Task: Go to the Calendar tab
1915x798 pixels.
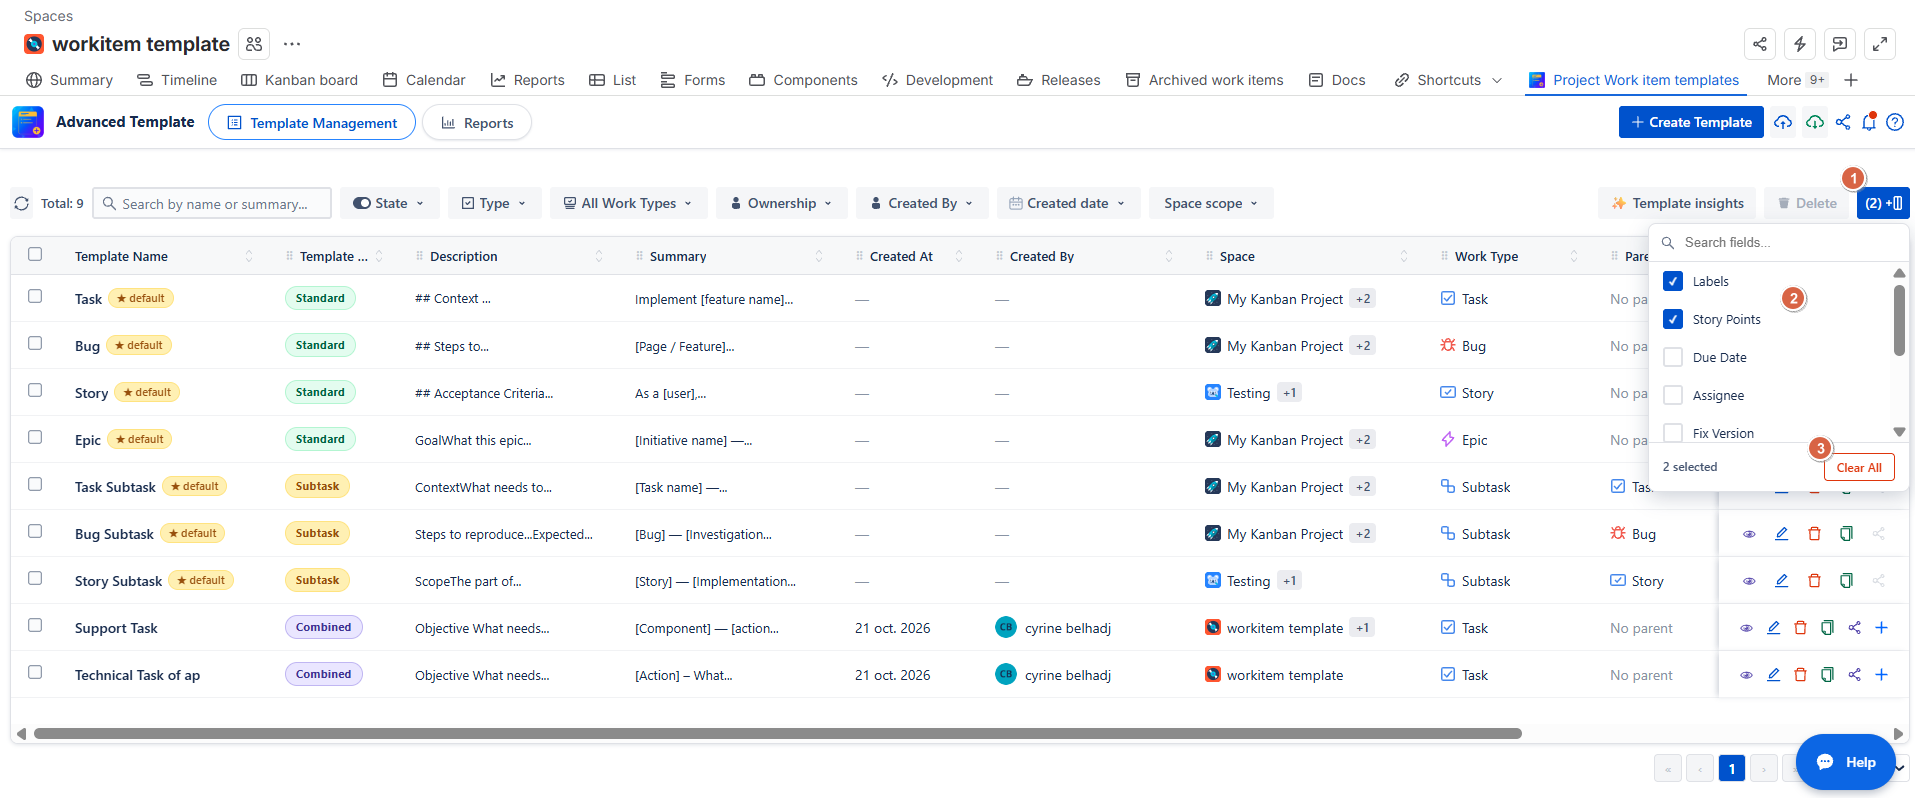Action: pyautogui.click(x=424, y=80)
